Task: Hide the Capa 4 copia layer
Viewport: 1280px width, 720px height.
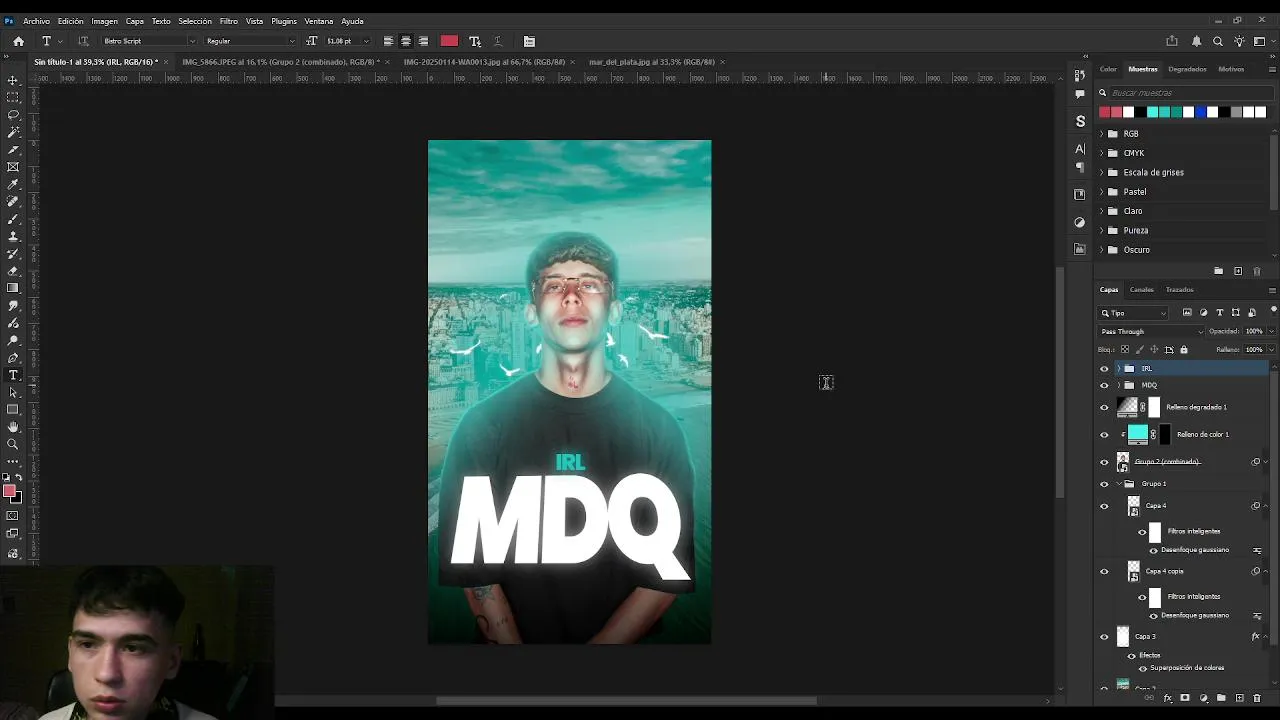Action: tap(1104, 572)
